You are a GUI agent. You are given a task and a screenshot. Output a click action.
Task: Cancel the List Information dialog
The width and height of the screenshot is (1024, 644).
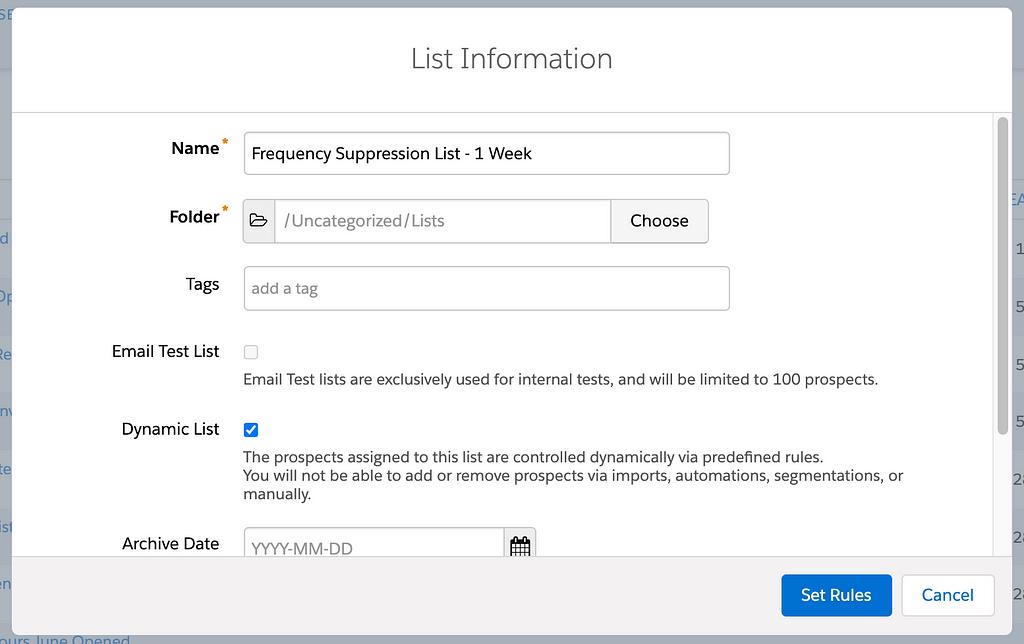(947, 595)
